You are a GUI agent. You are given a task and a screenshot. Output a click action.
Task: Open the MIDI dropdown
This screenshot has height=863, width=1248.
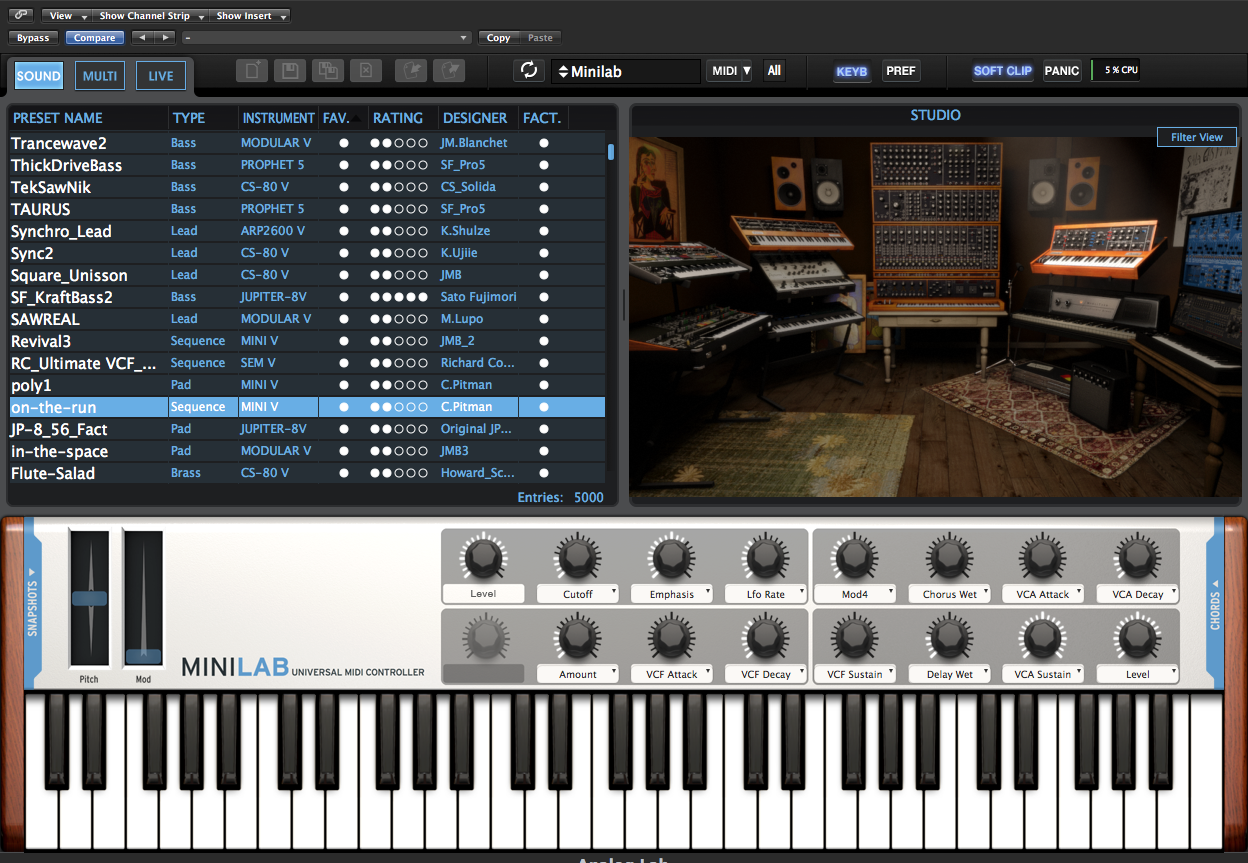point(729,71)
